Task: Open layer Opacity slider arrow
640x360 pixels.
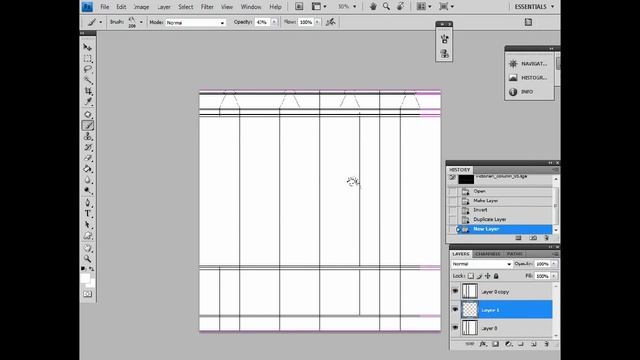Action: click(x=554, y=264)
